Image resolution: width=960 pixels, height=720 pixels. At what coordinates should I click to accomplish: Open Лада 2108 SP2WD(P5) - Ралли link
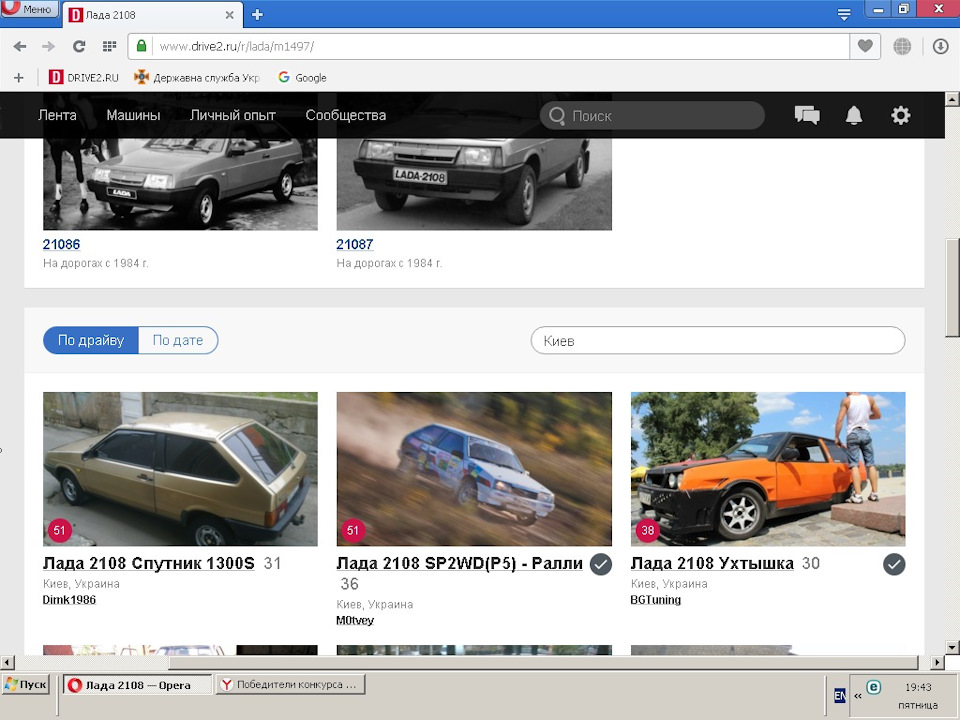pos(459,563)
